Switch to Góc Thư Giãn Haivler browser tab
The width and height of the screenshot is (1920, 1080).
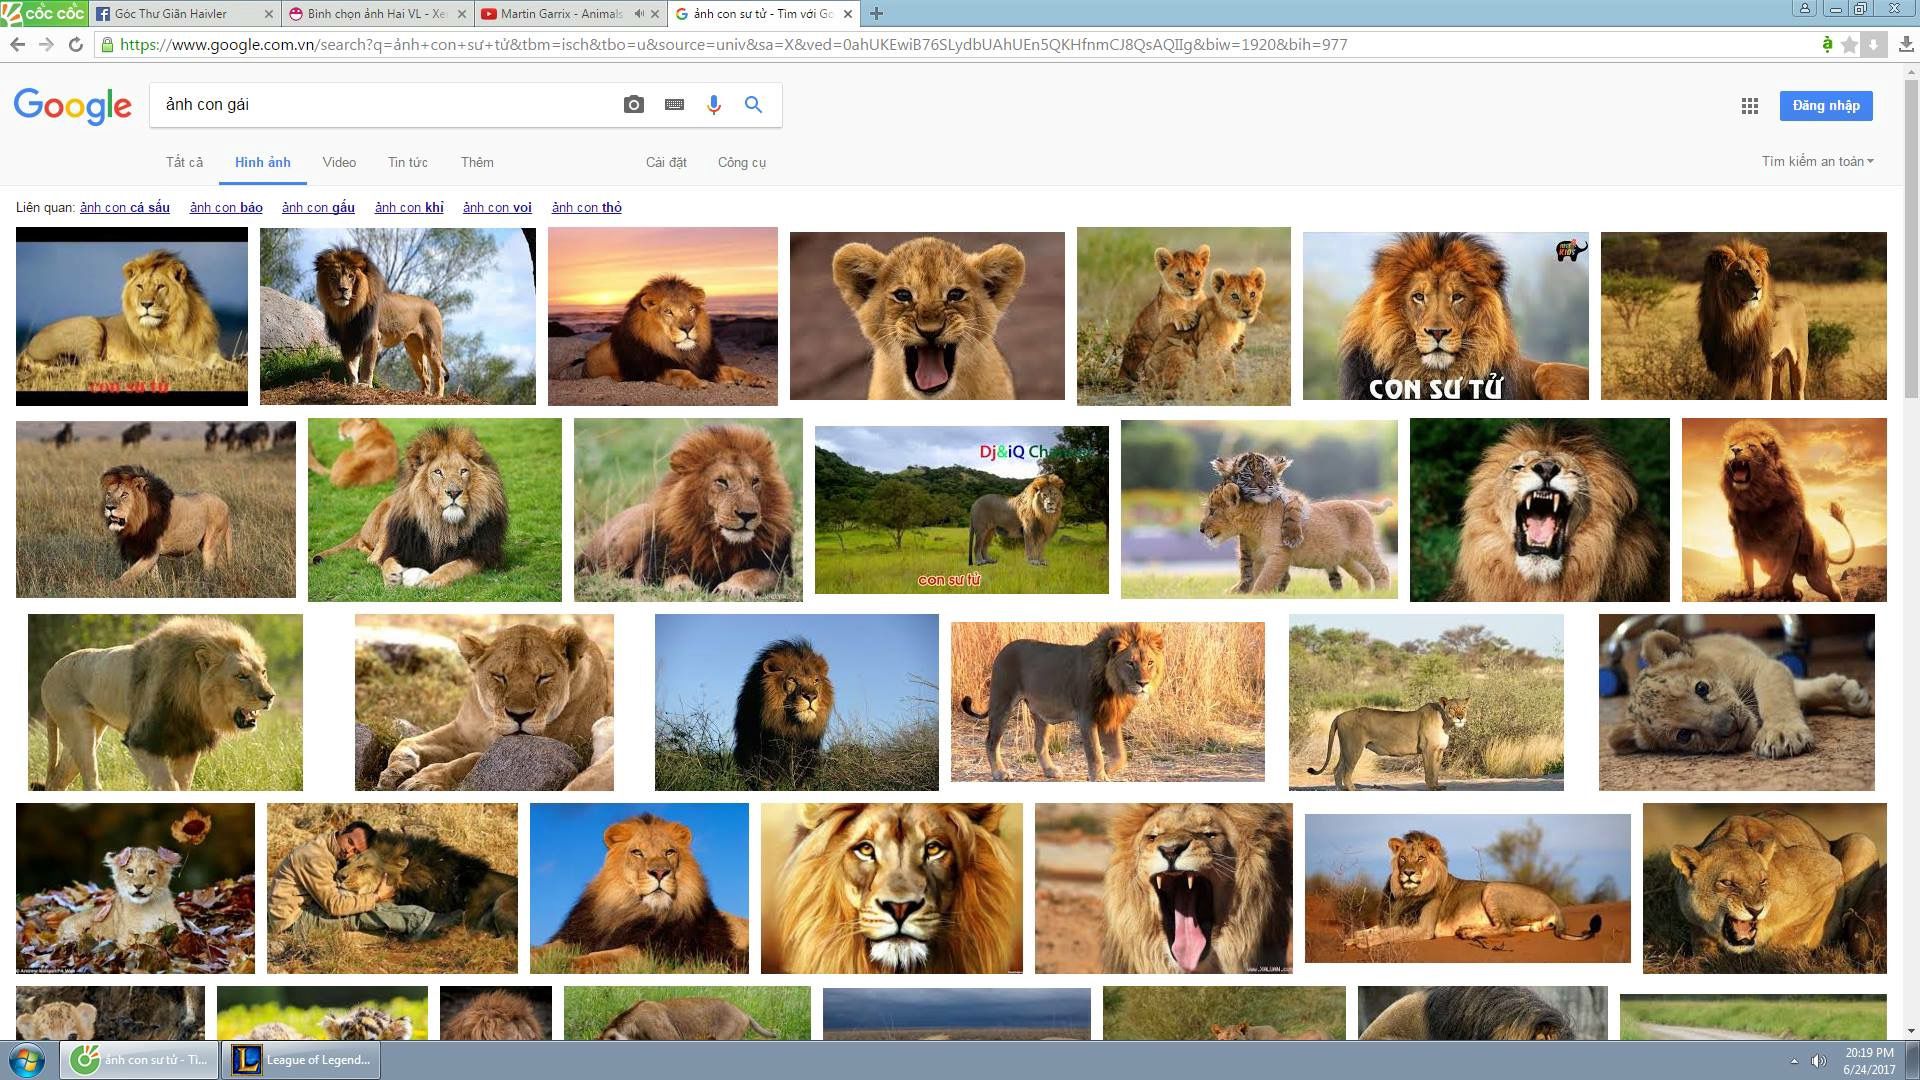172,14
